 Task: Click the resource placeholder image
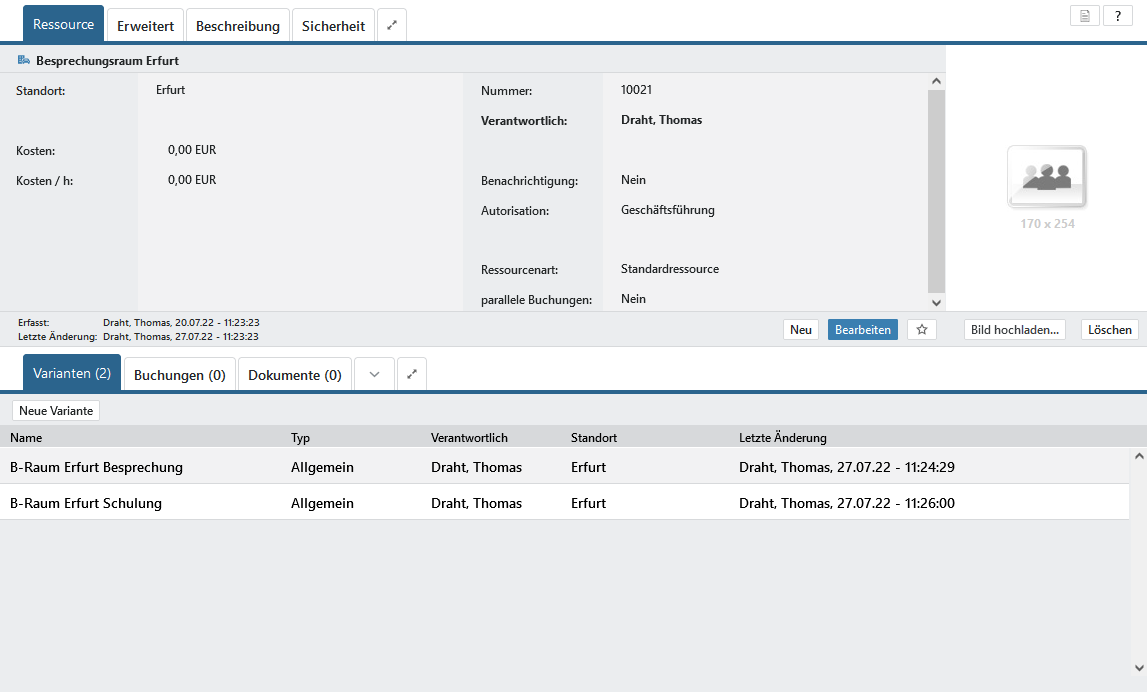click(x=1047, y=178)
